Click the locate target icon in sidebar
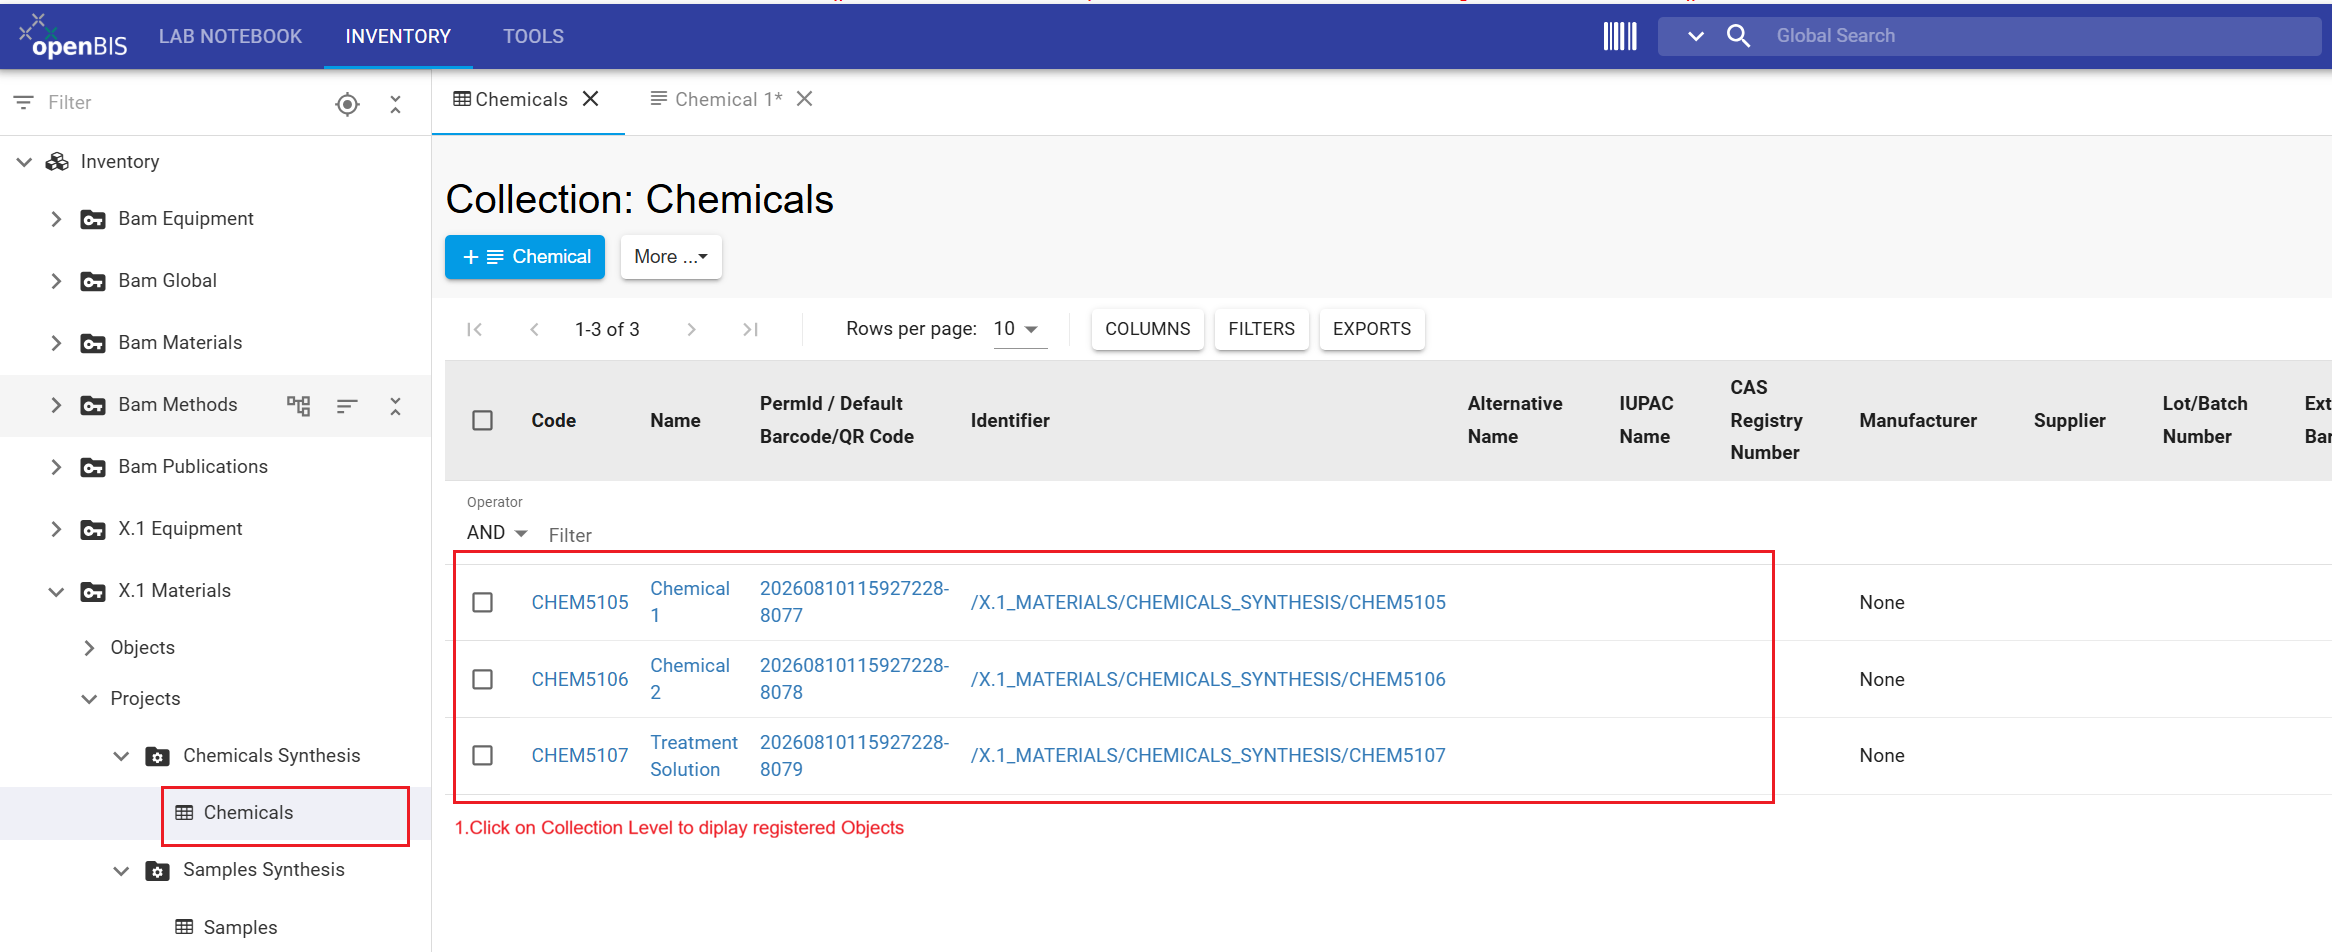The height and width of the screenshot is (952, 2332). (347, 104)
